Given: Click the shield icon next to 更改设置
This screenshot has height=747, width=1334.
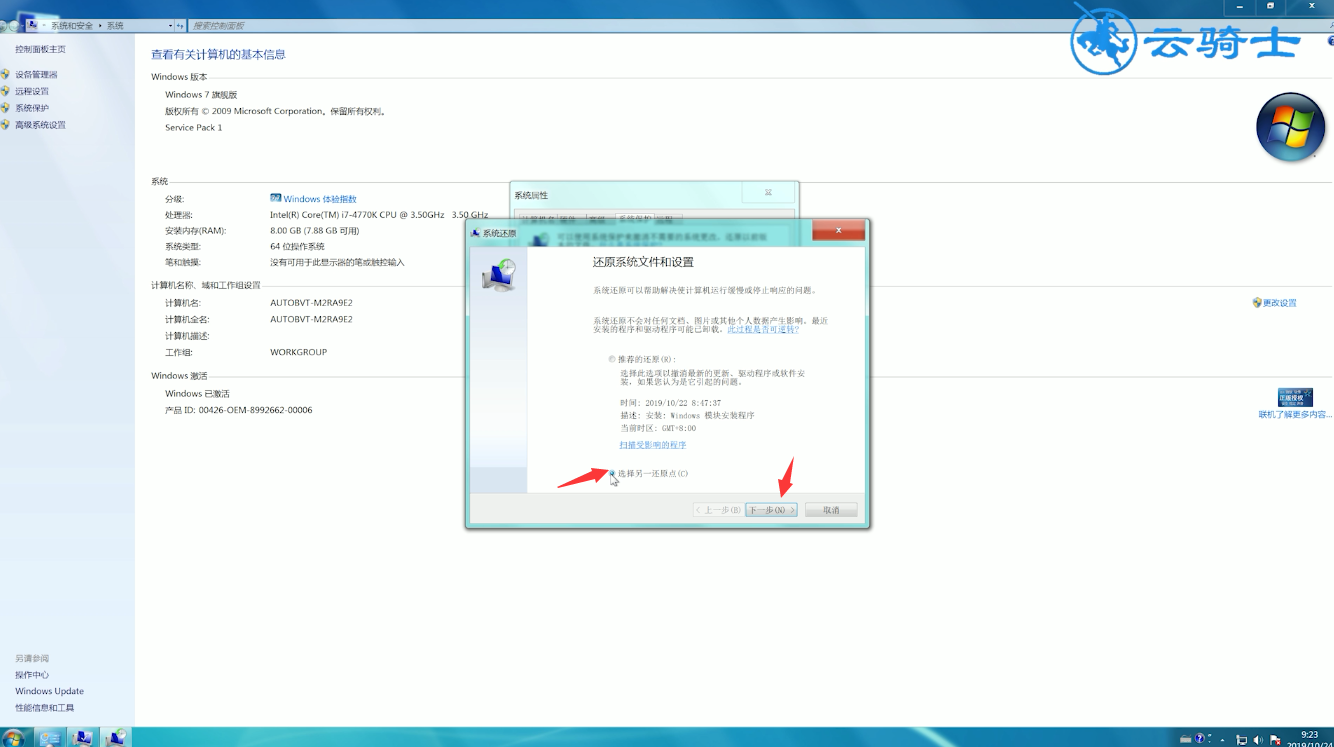Looking at the screenshot, I should (1257, 303).
